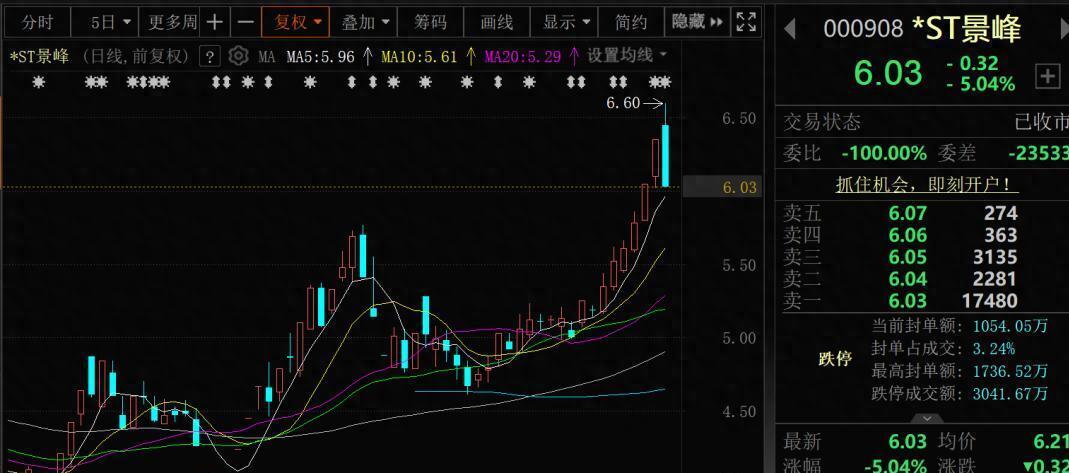Image resolution: width=1069 pixels, height=473 pixels.
Task: Hide side panel with 隐藏 button
Action: 696,22
